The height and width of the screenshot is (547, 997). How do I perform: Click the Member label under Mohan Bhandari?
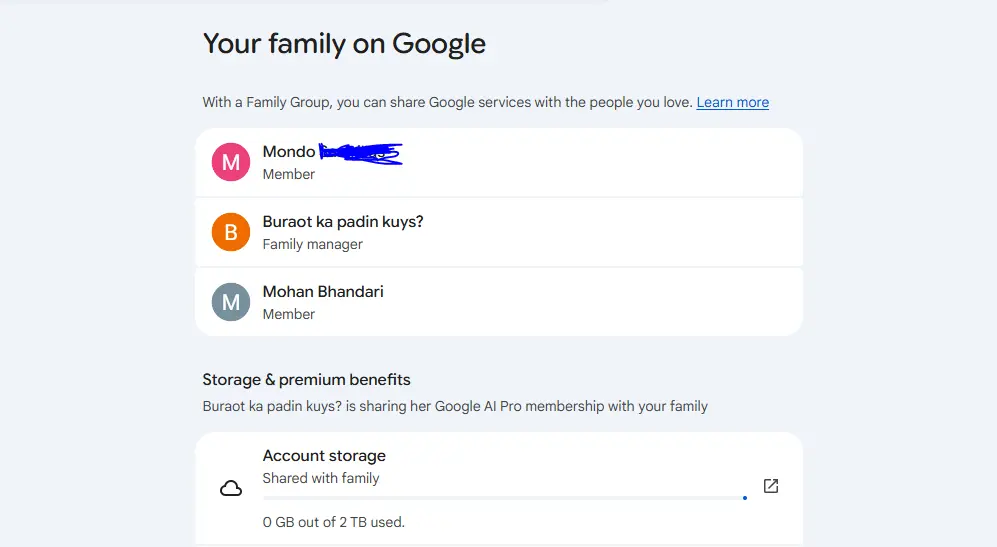(x=289, y=314)
